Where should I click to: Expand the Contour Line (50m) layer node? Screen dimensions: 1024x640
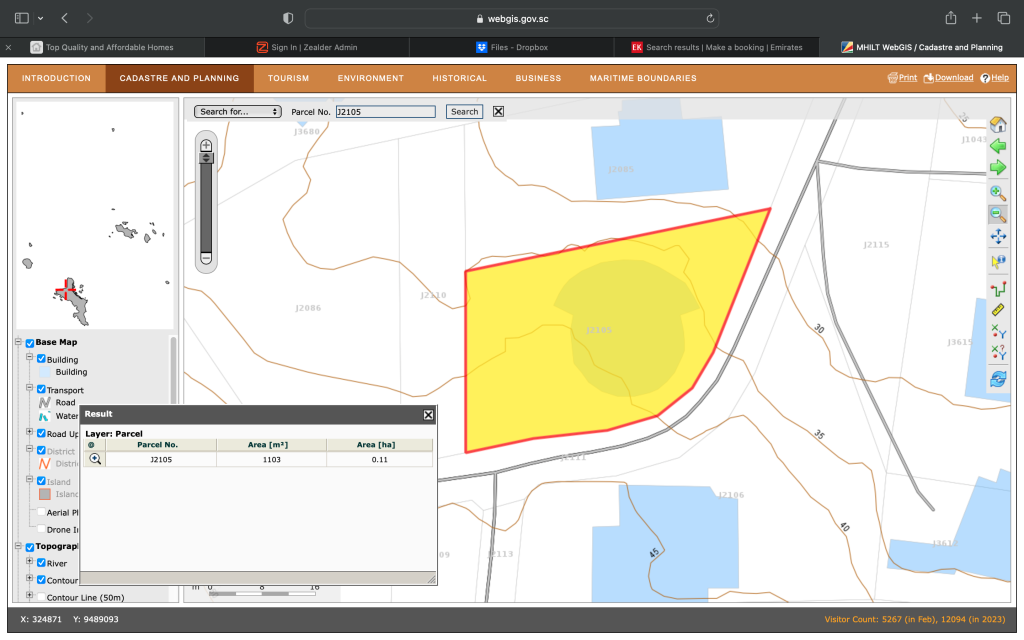(29, 597)
